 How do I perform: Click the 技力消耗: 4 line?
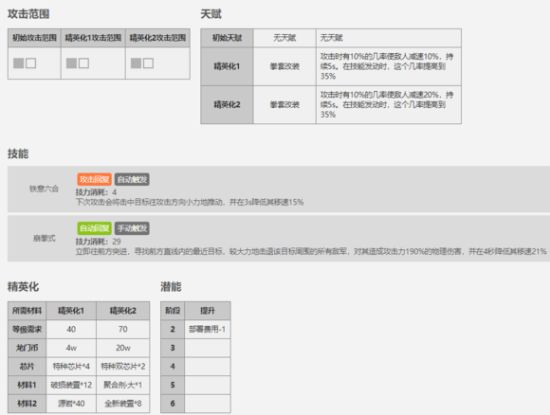coord(96,192)
